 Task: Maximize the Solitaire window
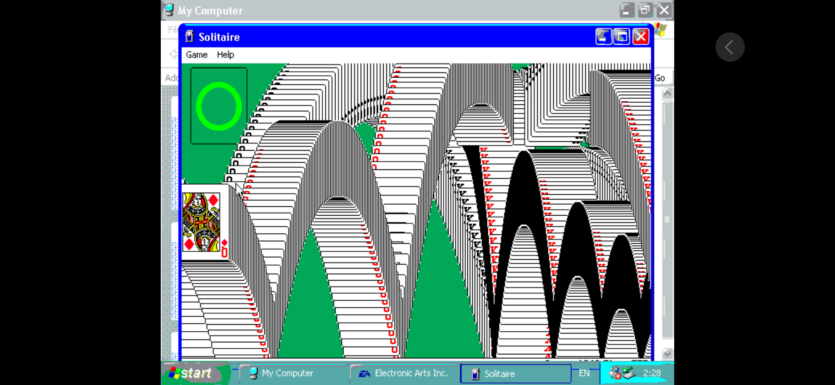621,37
